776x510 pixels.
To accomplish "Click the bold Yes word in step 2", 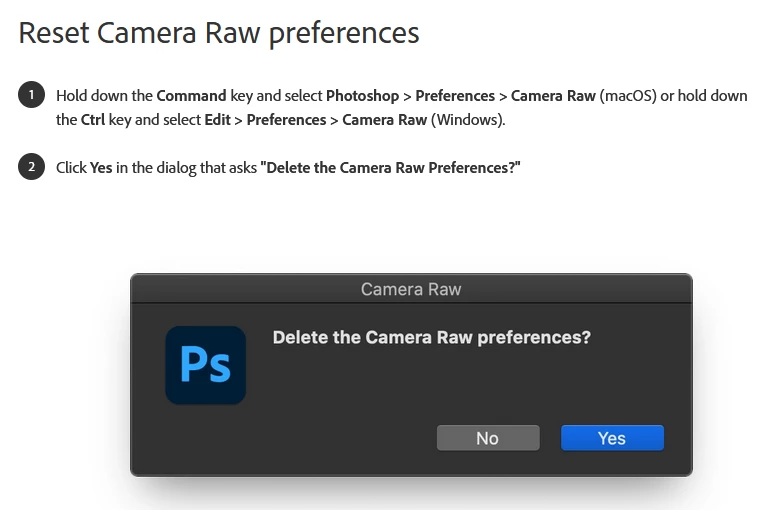I will pos(101,168).
